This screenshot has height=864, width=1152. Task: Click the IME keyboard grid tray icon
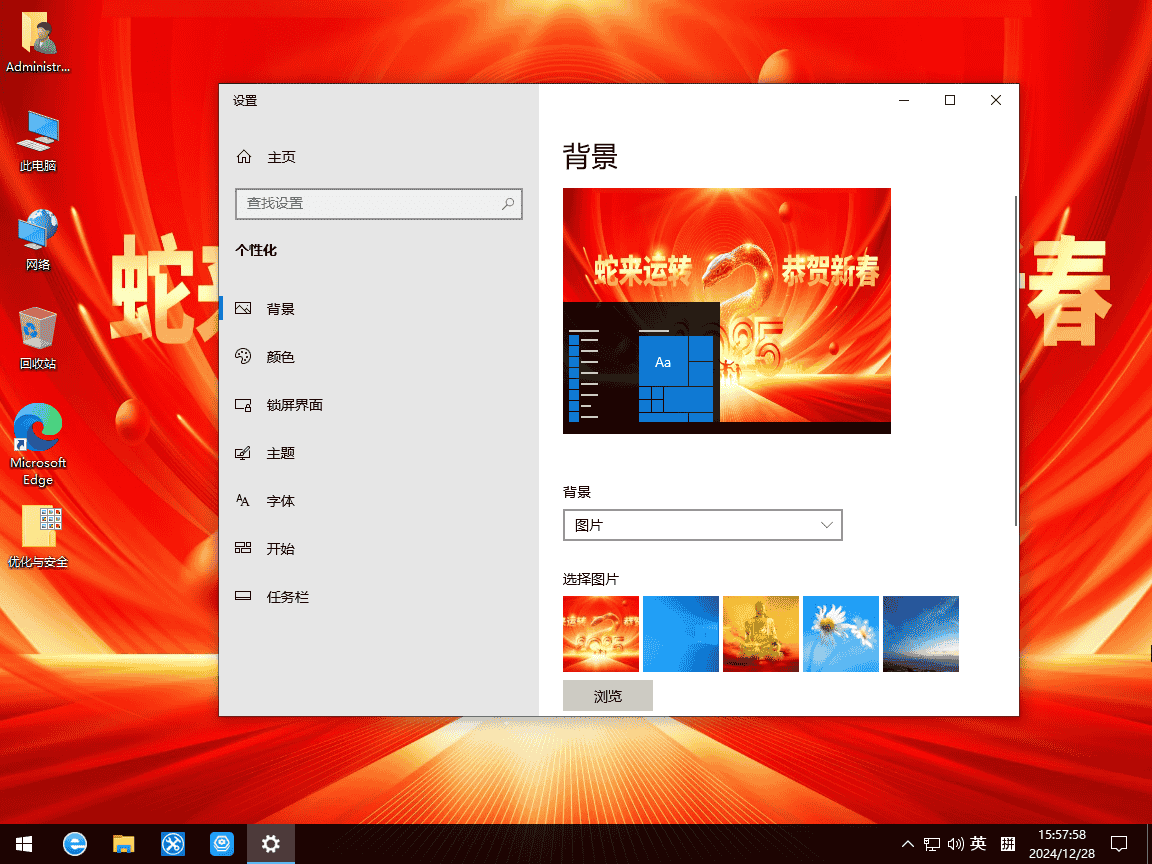pos(1008,844)
